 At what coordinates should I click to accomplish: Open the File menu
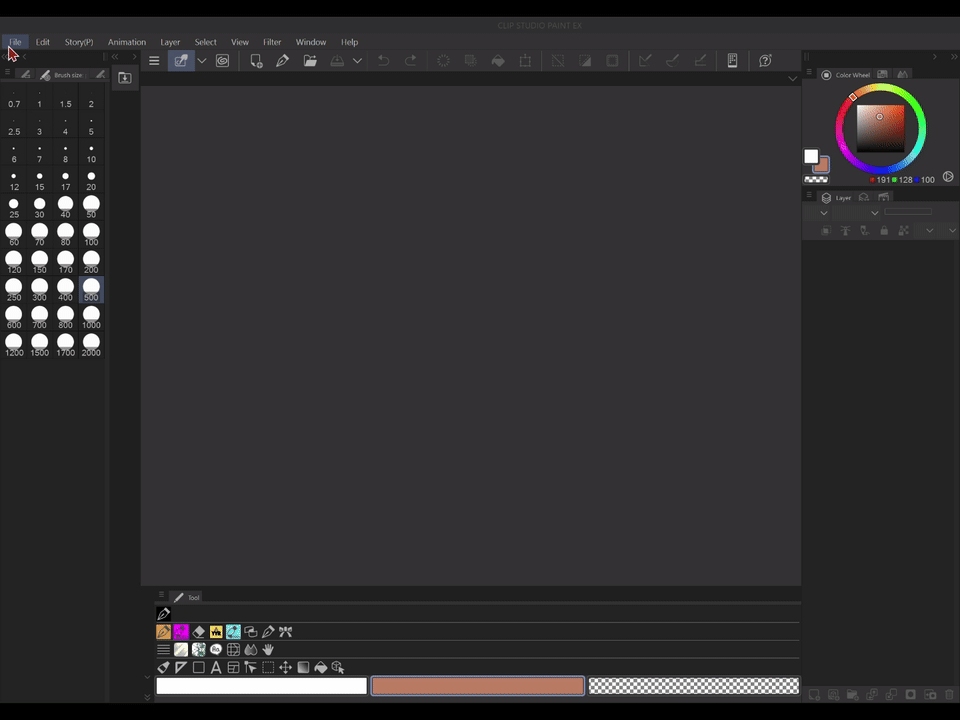pyautogui.click(x=15, y=42)
